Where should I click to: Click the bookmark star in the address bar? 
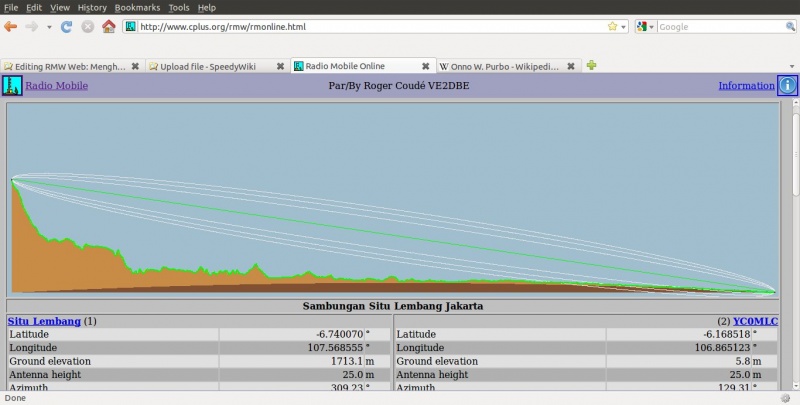pos(612,26)
